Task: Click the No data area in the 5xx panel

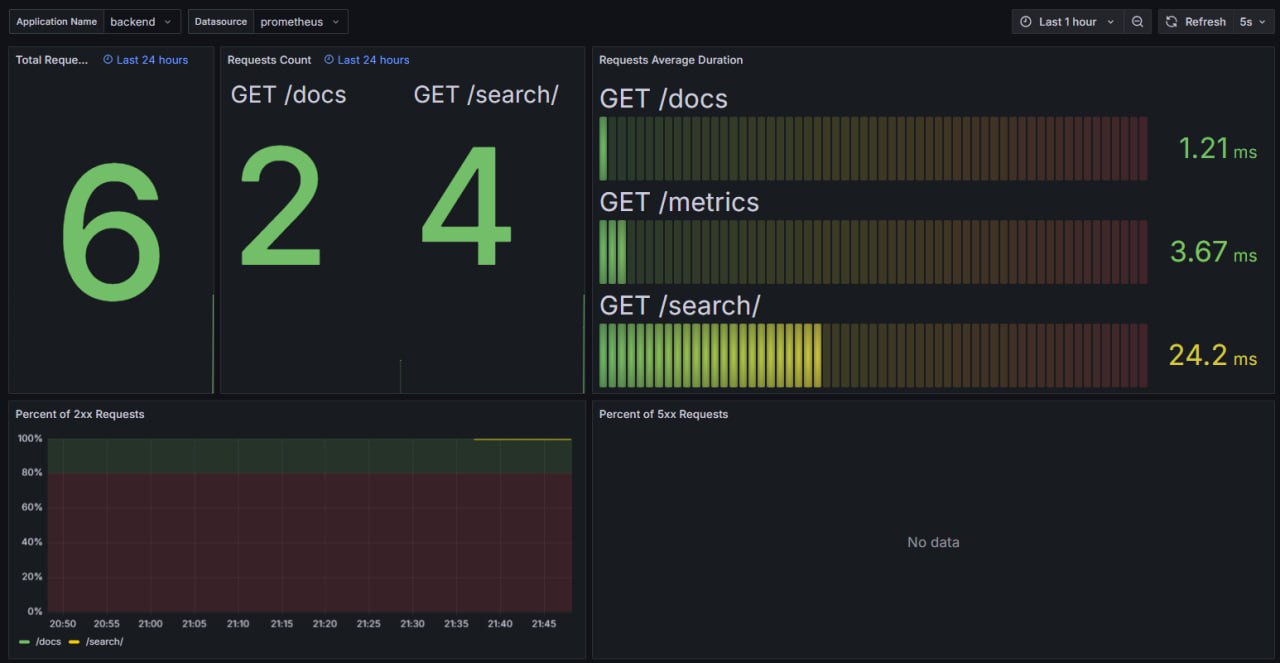Action: pyautogui.click(x=933, y=542)
